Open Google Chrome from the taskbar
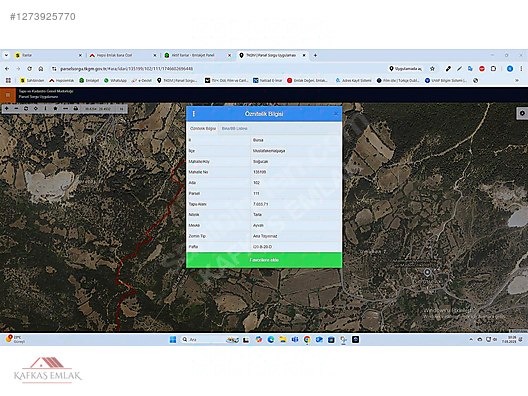The height and width of the screenshot is (396, 528). 307,339
